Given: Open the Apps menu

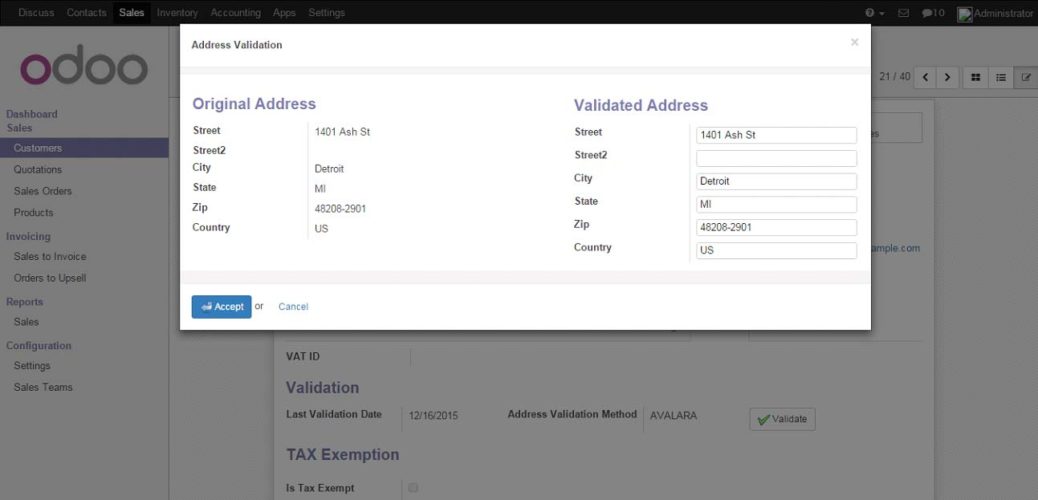Looking at the screenshot, I should pyautogui.click(x=284, y=13).
